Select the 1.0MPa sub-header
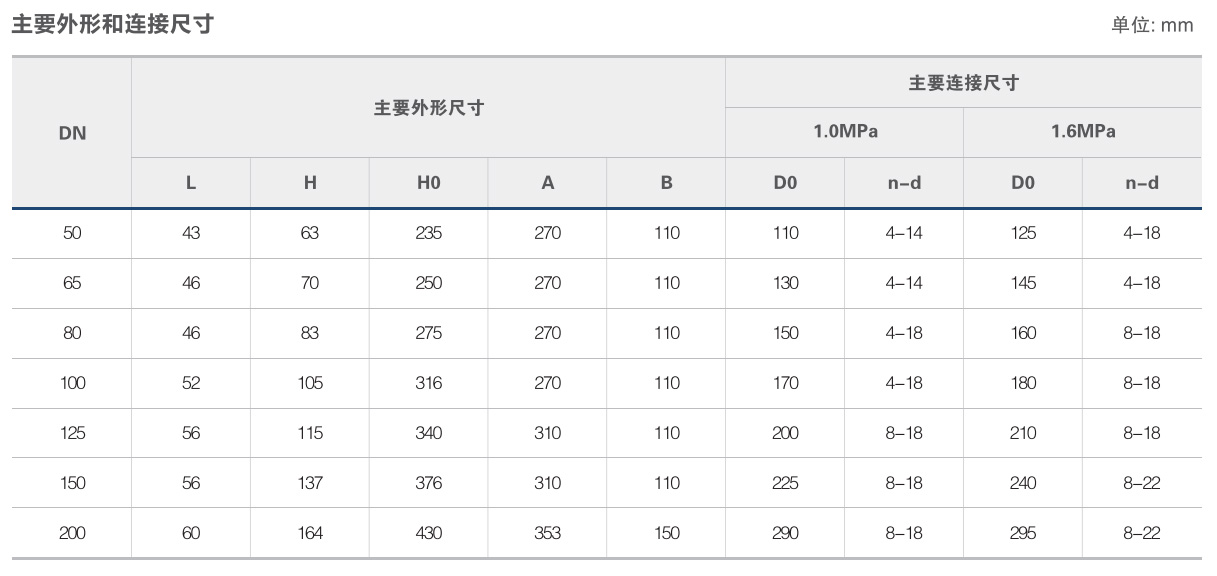The width and height of the screenshot is (1217, 576). click(844, 131)
